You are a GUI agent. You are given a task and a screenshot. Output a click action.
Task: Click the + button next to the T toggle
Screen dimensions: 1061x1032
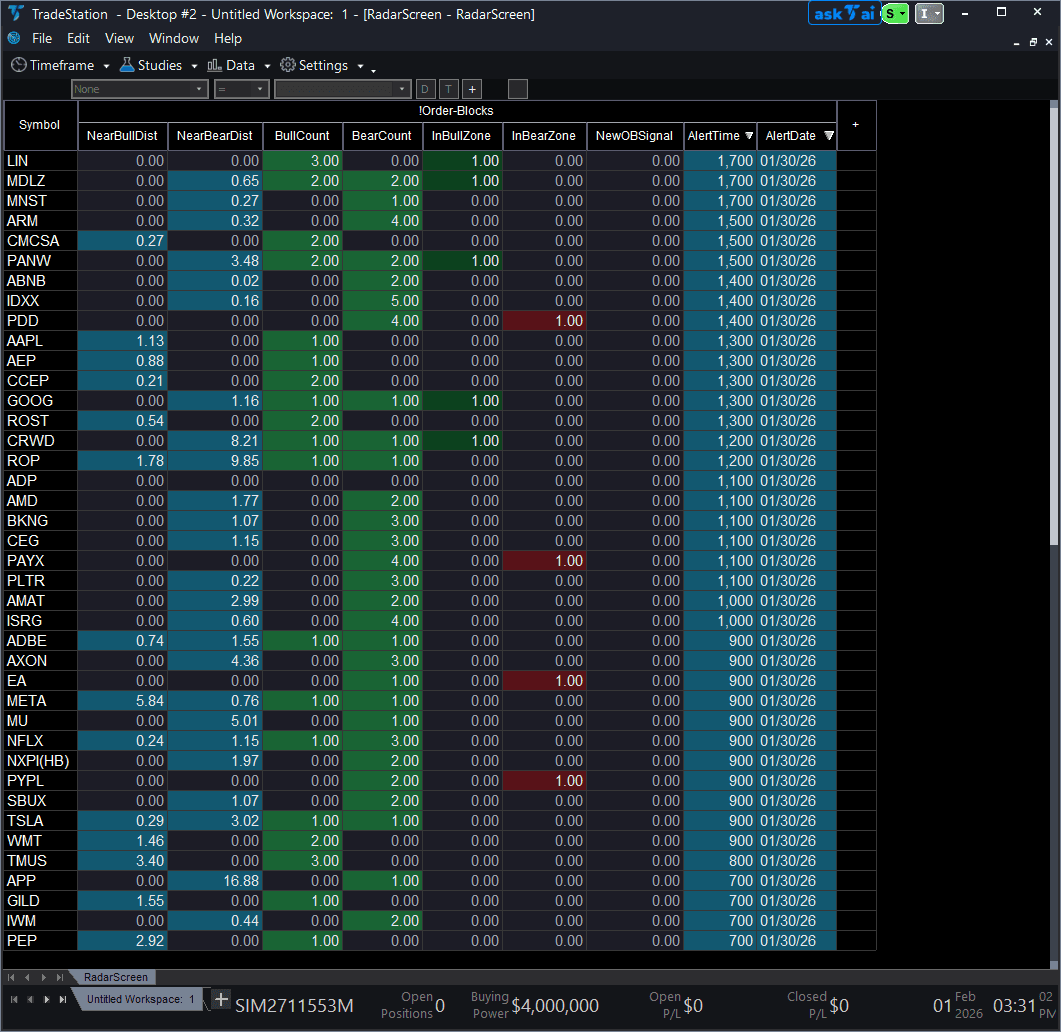click(471, 89)
